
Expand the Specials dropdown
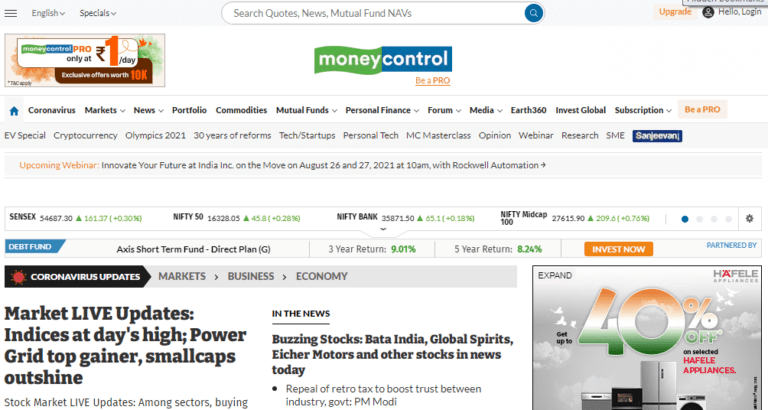click(98, 13)
